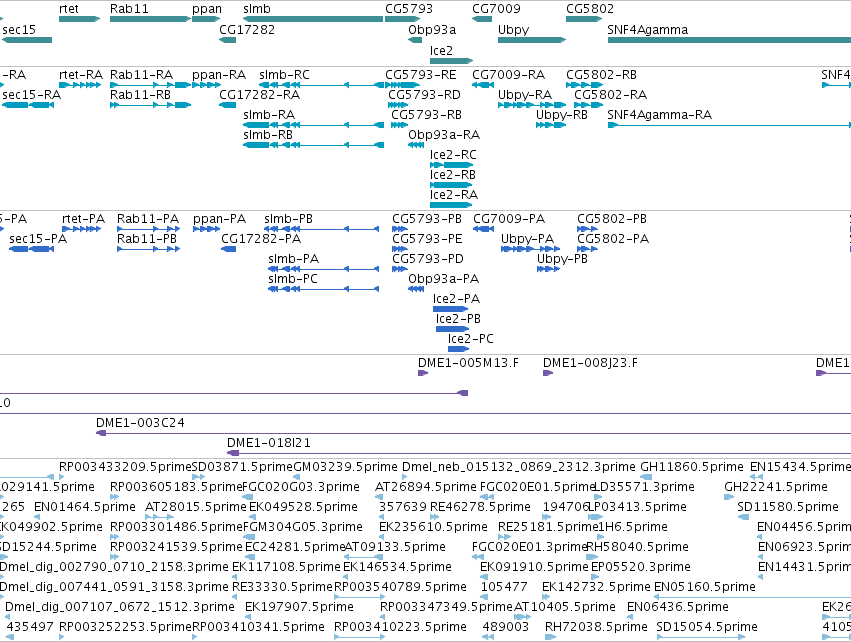Click the sec15 gene bar

tap(27, 40)
